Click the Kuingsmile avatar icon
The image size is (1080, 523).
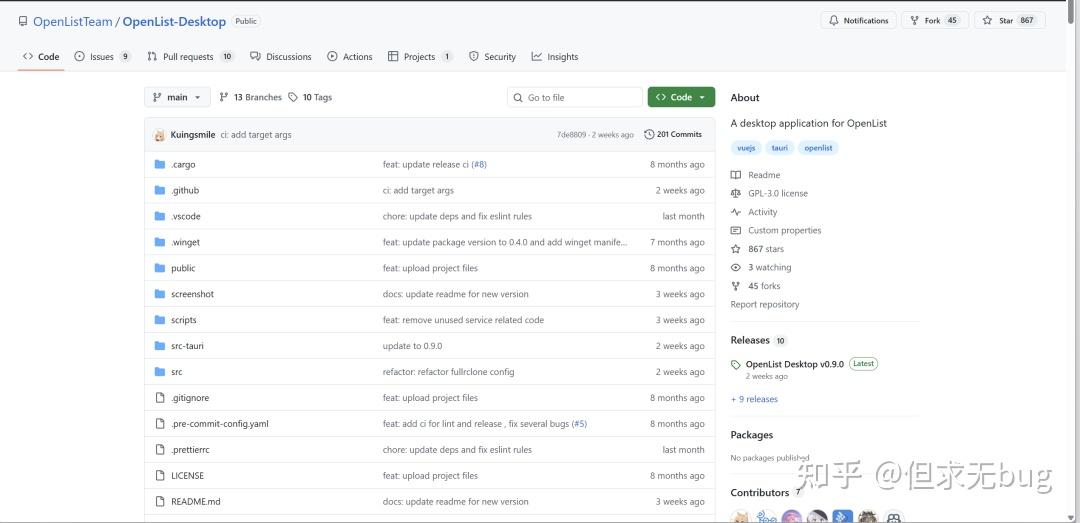coord(159,135)
